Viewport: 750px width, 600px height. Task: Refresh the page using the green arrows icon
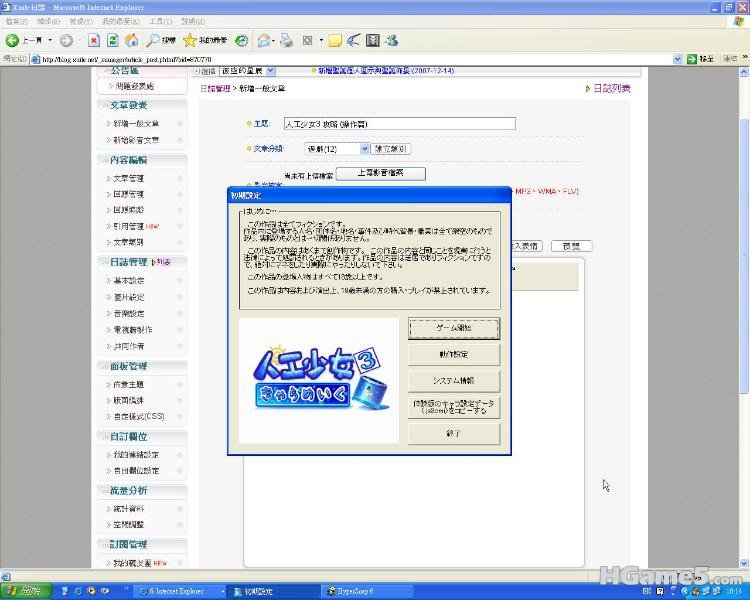point(113,41)
